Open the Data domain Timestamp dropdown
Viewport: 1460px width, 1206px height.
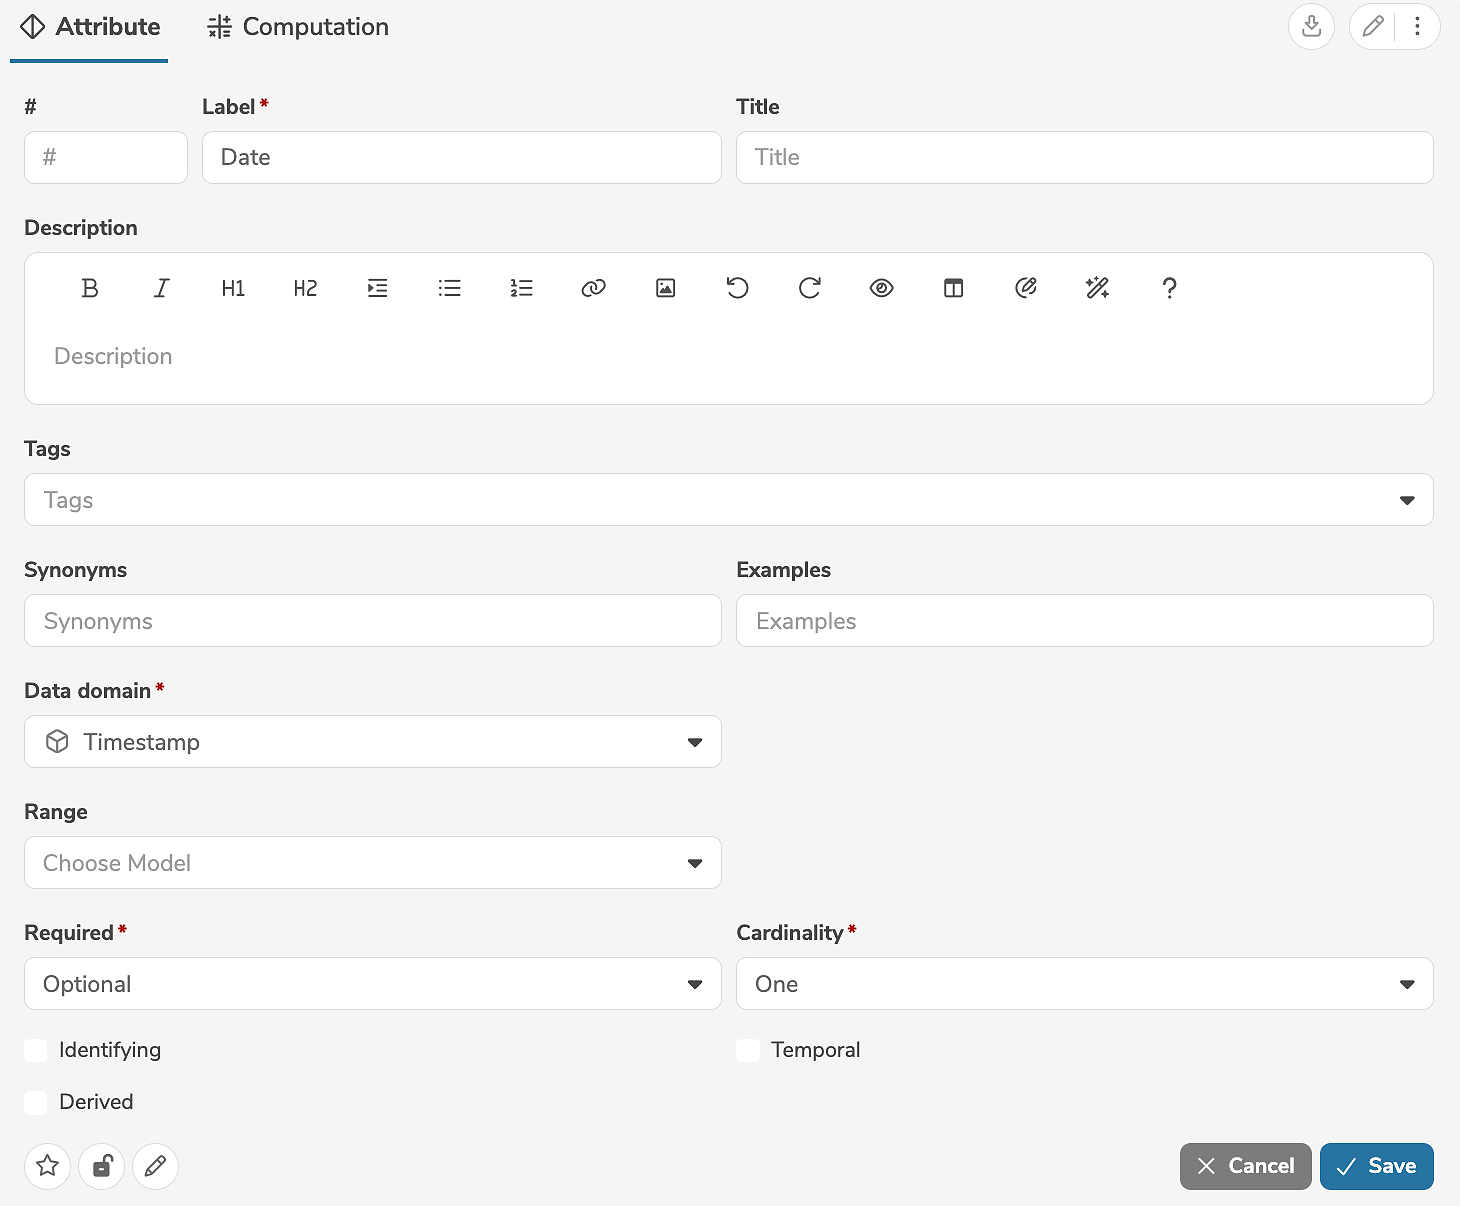pos(372,742)
